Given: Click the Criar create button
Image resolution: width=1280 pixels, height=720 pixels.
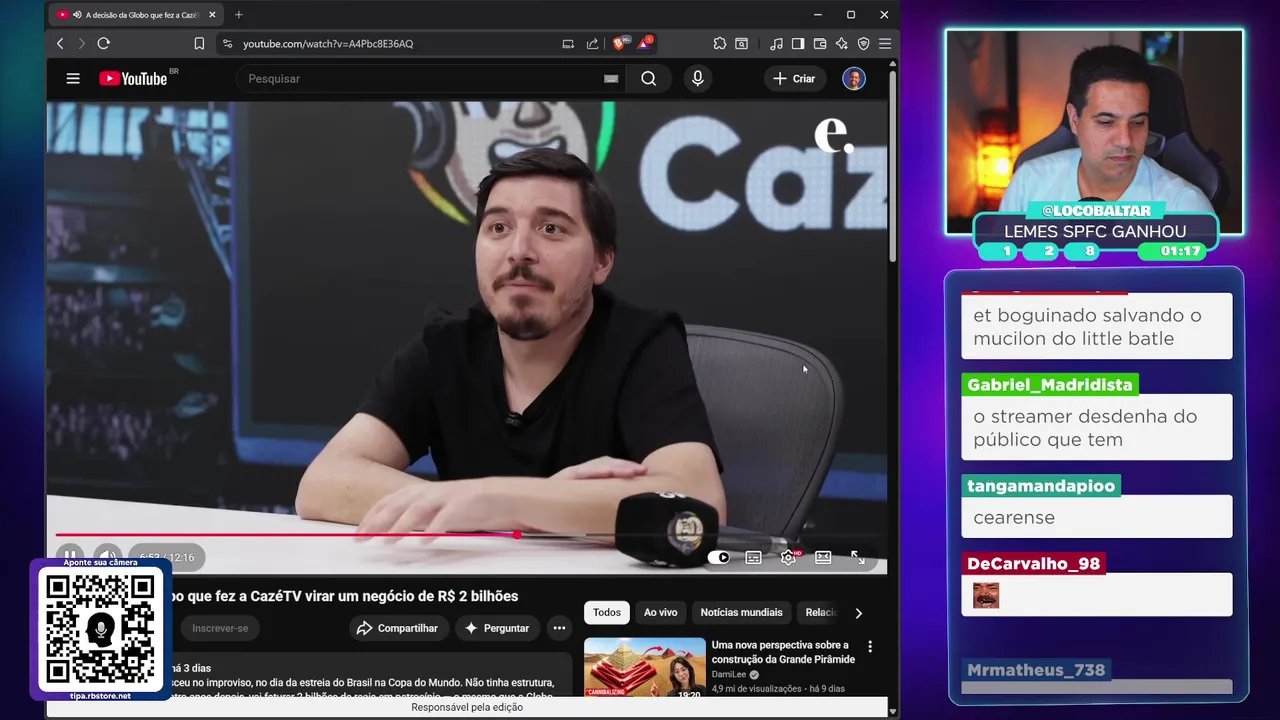Looking at the screenshot, I should pyautogui.click(x=795, y=79).
